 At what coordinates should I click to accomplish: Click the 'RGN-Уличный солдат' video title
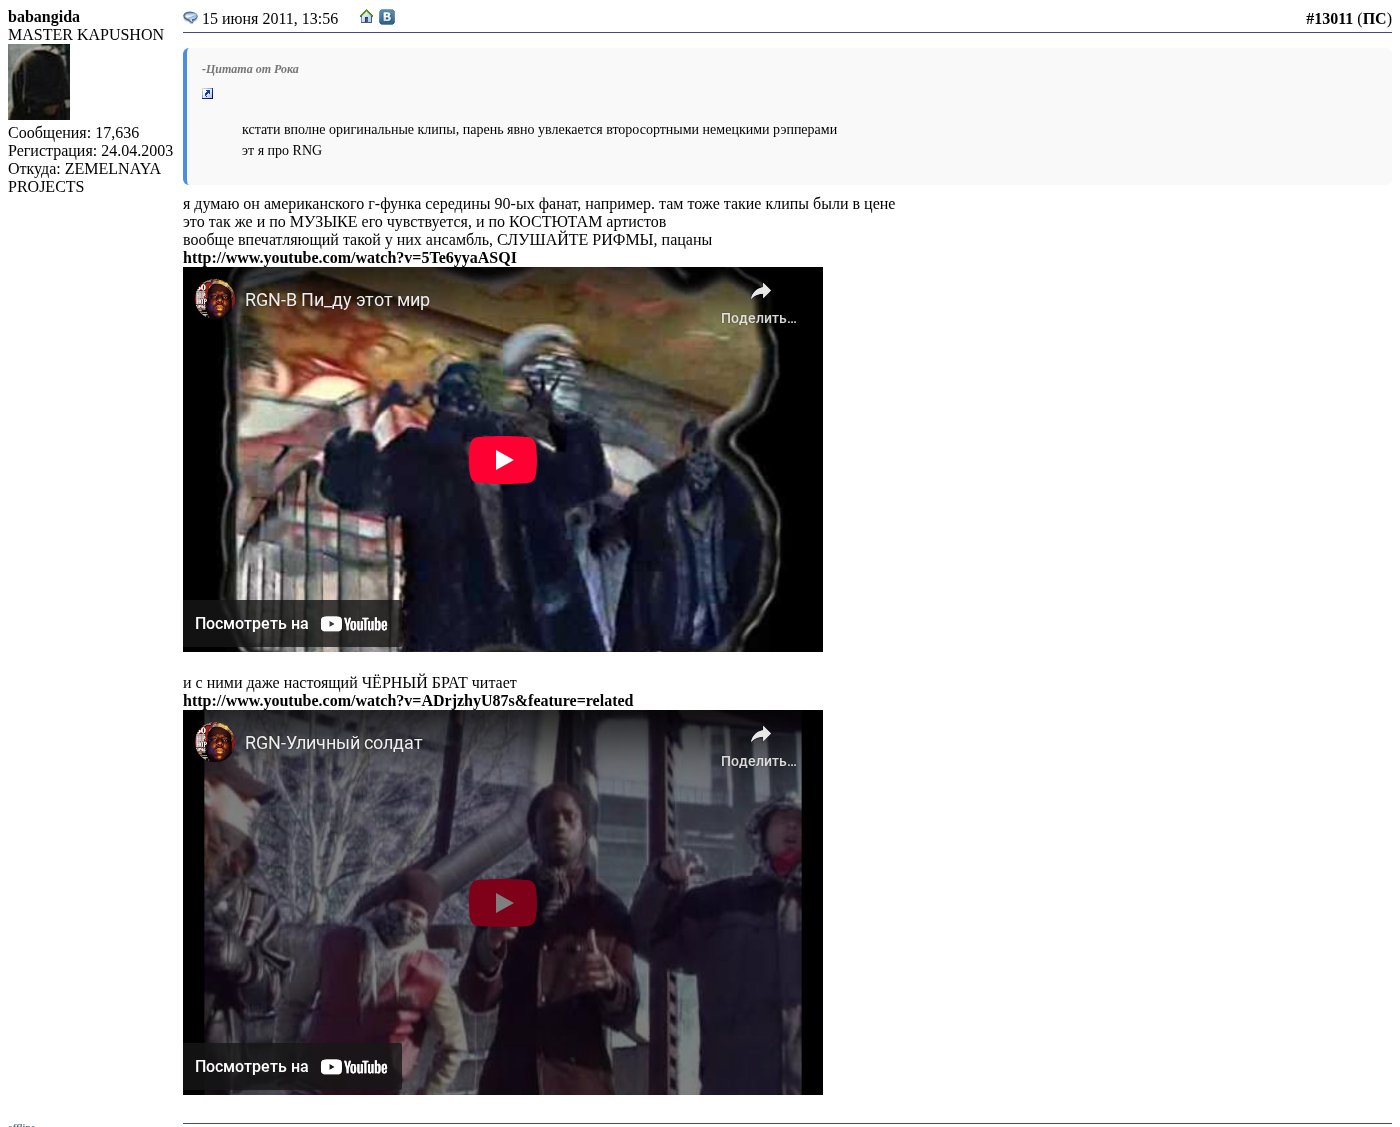coord(333,743)
